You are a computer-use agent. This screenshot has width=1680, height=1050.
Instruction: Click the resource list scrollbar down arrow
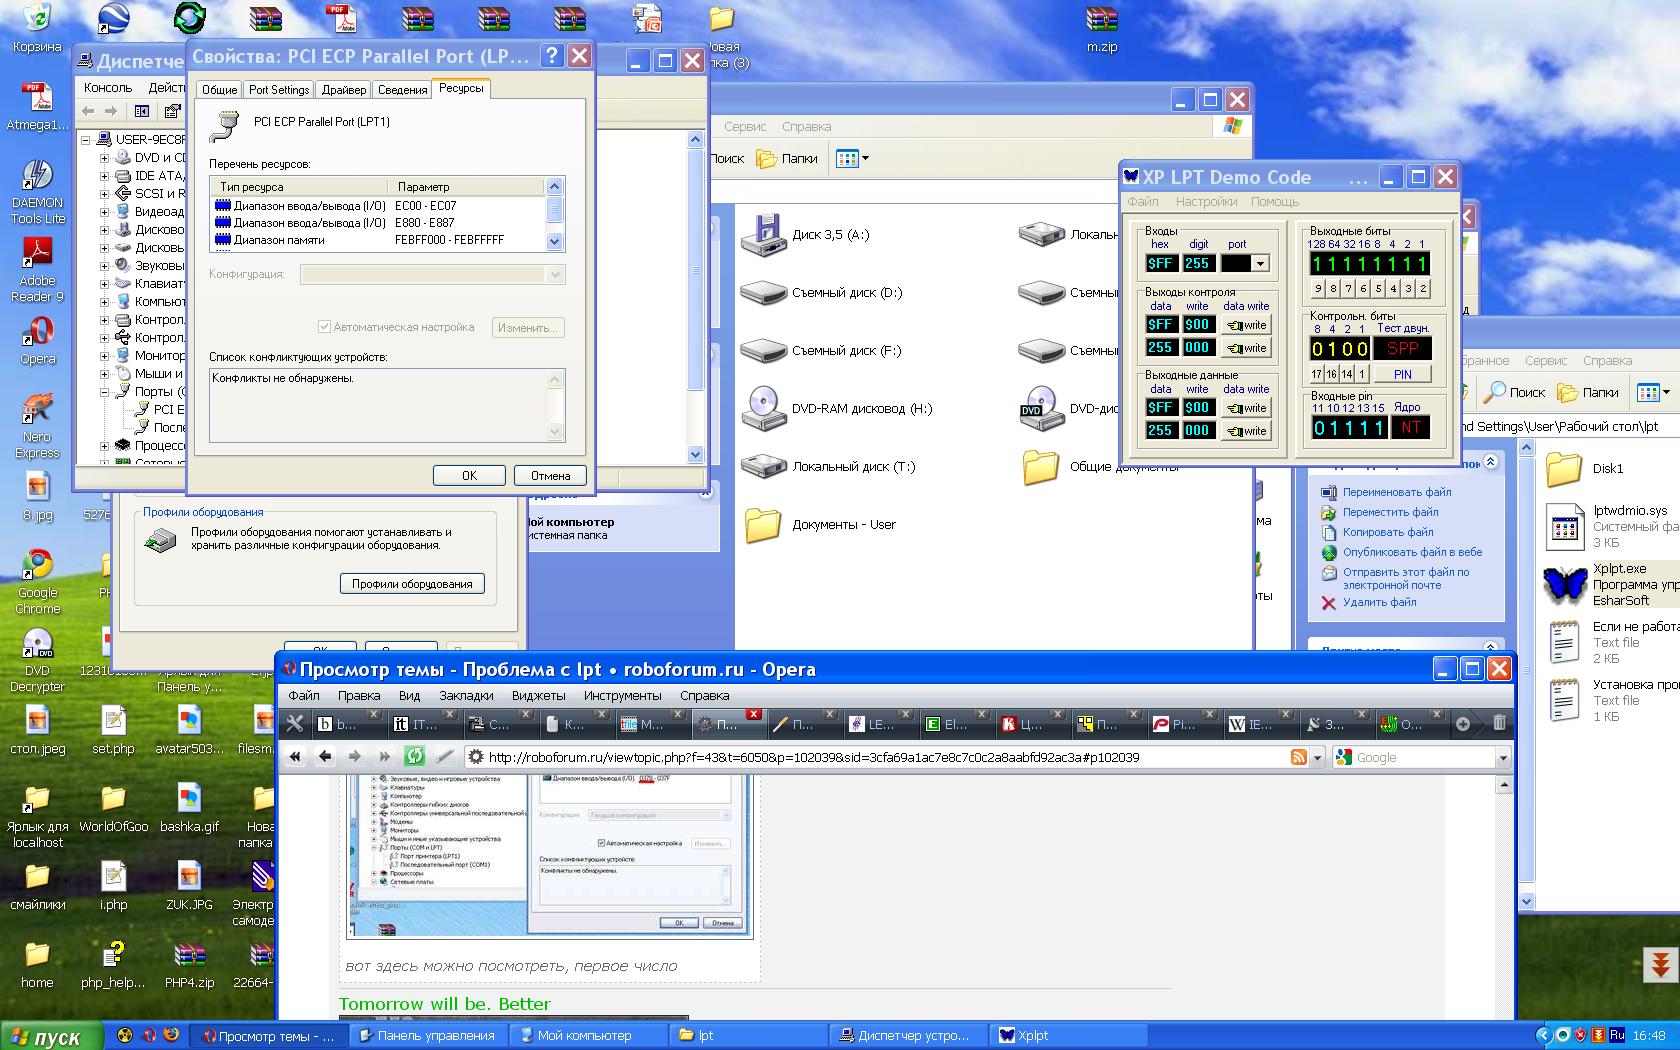coord(555,241)
